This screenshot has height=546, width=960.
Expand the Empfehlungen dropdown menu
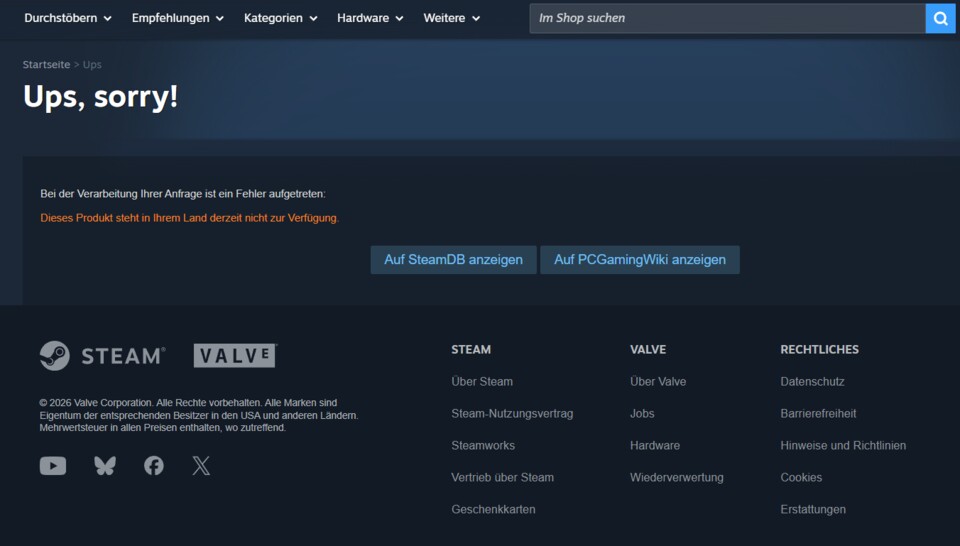click(178, 18)
